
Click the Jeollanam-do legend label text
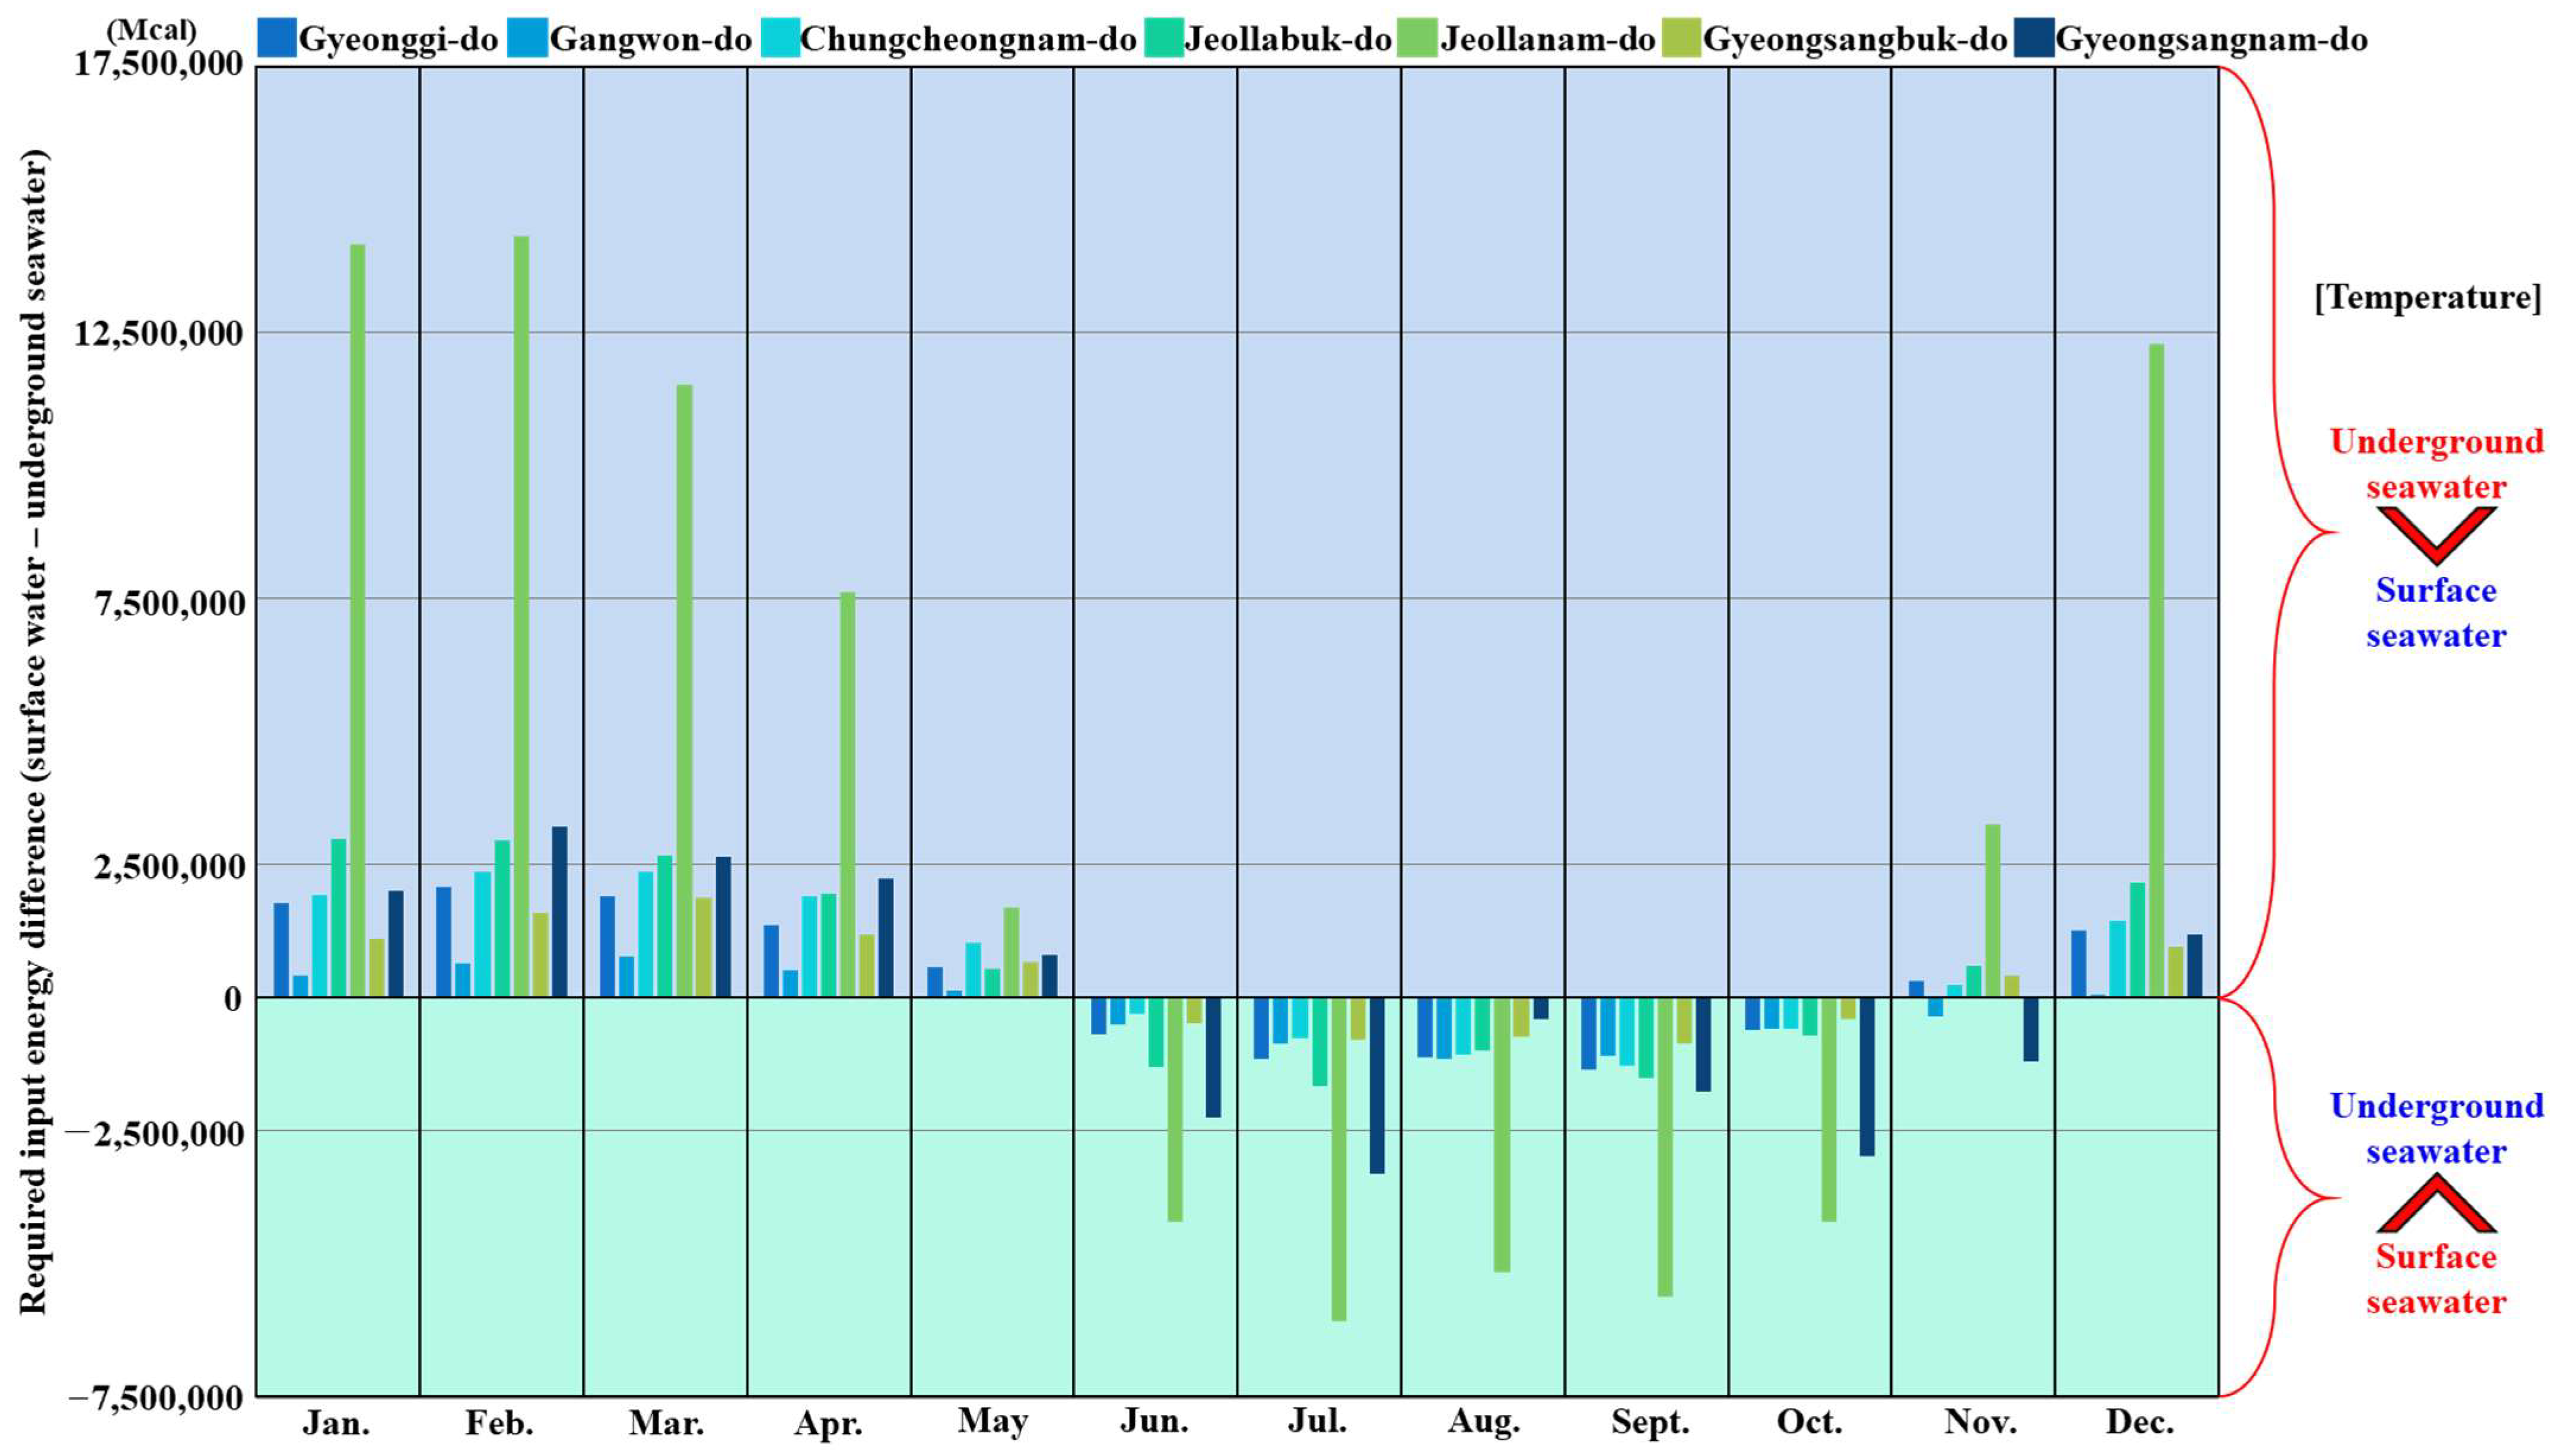click(1547, 39)
